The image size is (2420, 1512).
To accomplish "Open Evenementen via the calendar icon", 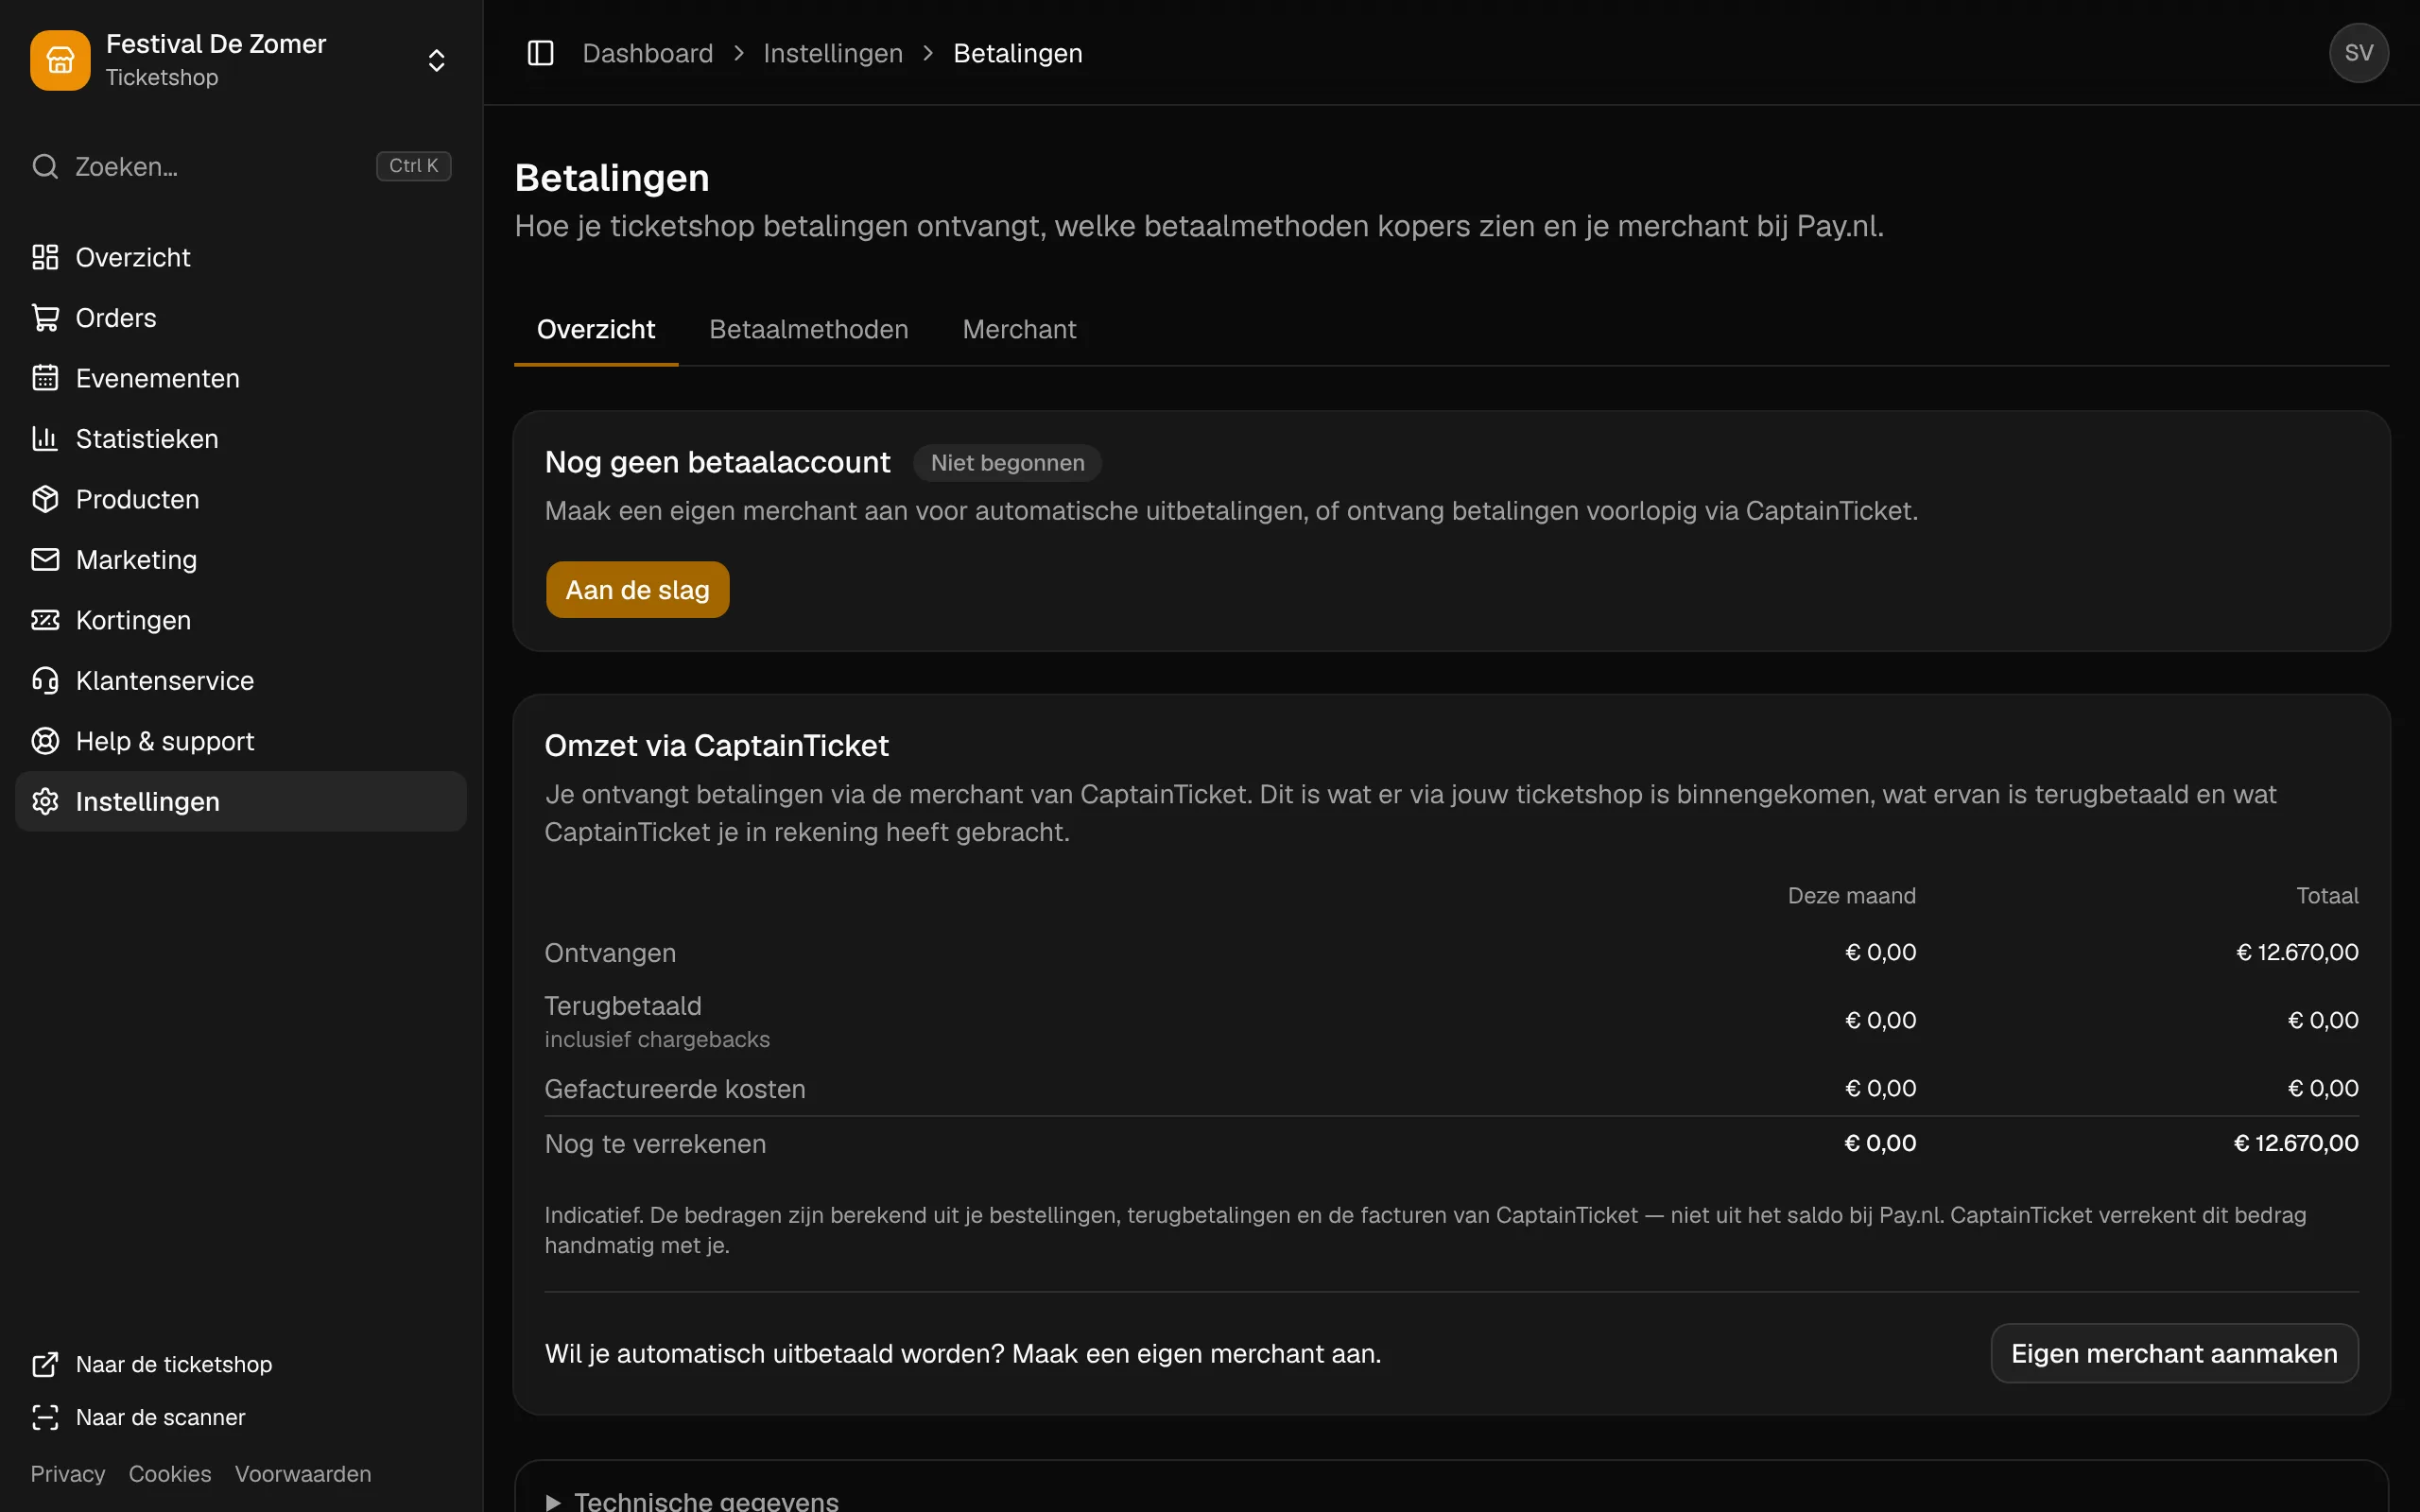I will click(x=45, y=378).
